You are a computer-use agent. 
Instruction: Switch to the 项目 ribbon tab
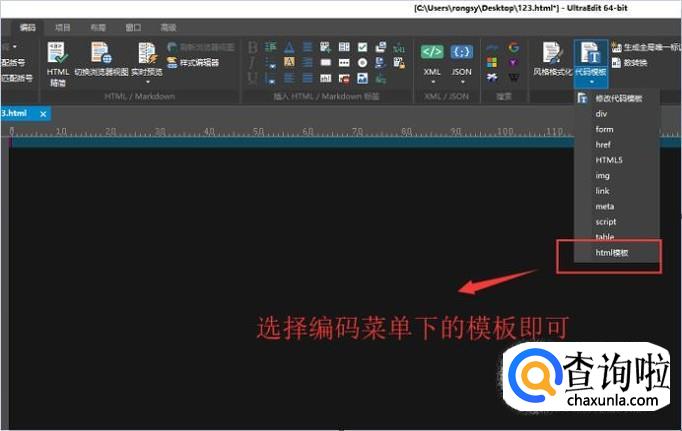[63, 27]
